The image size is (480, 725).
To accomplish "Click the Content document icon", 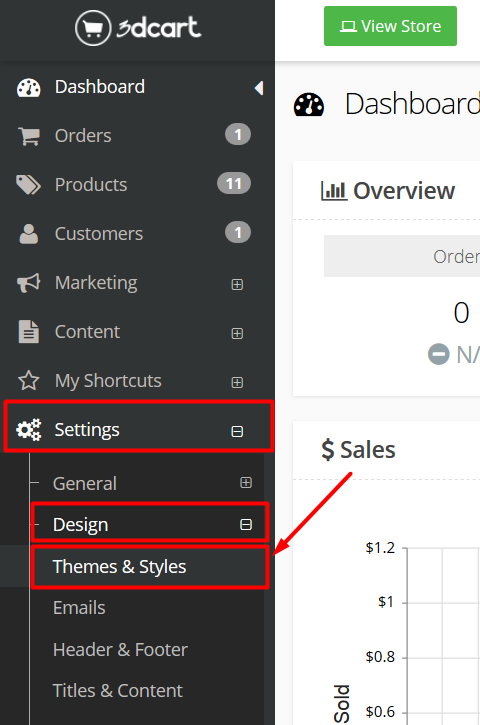I will [x=29, y=332].
